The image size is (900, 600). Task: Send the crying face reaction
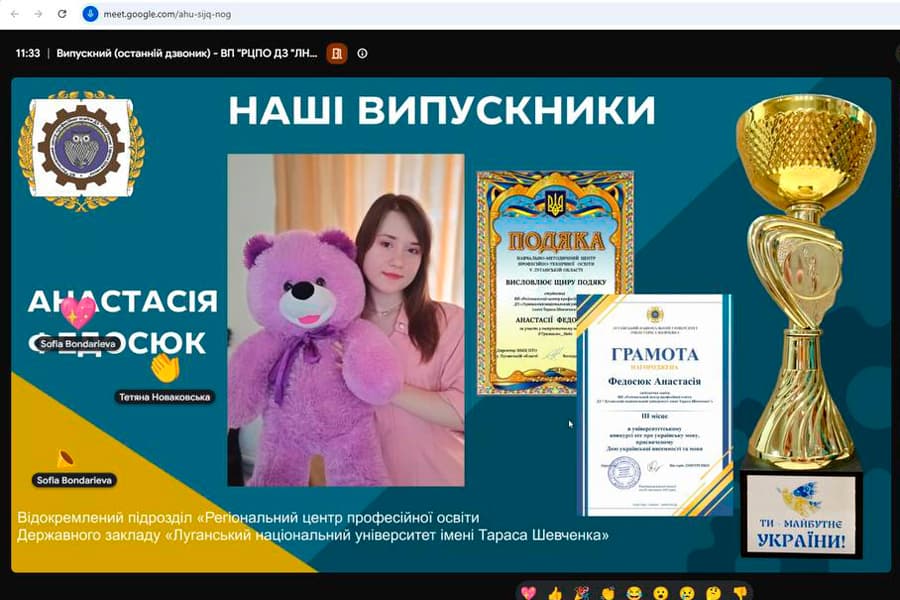[687, 593]
